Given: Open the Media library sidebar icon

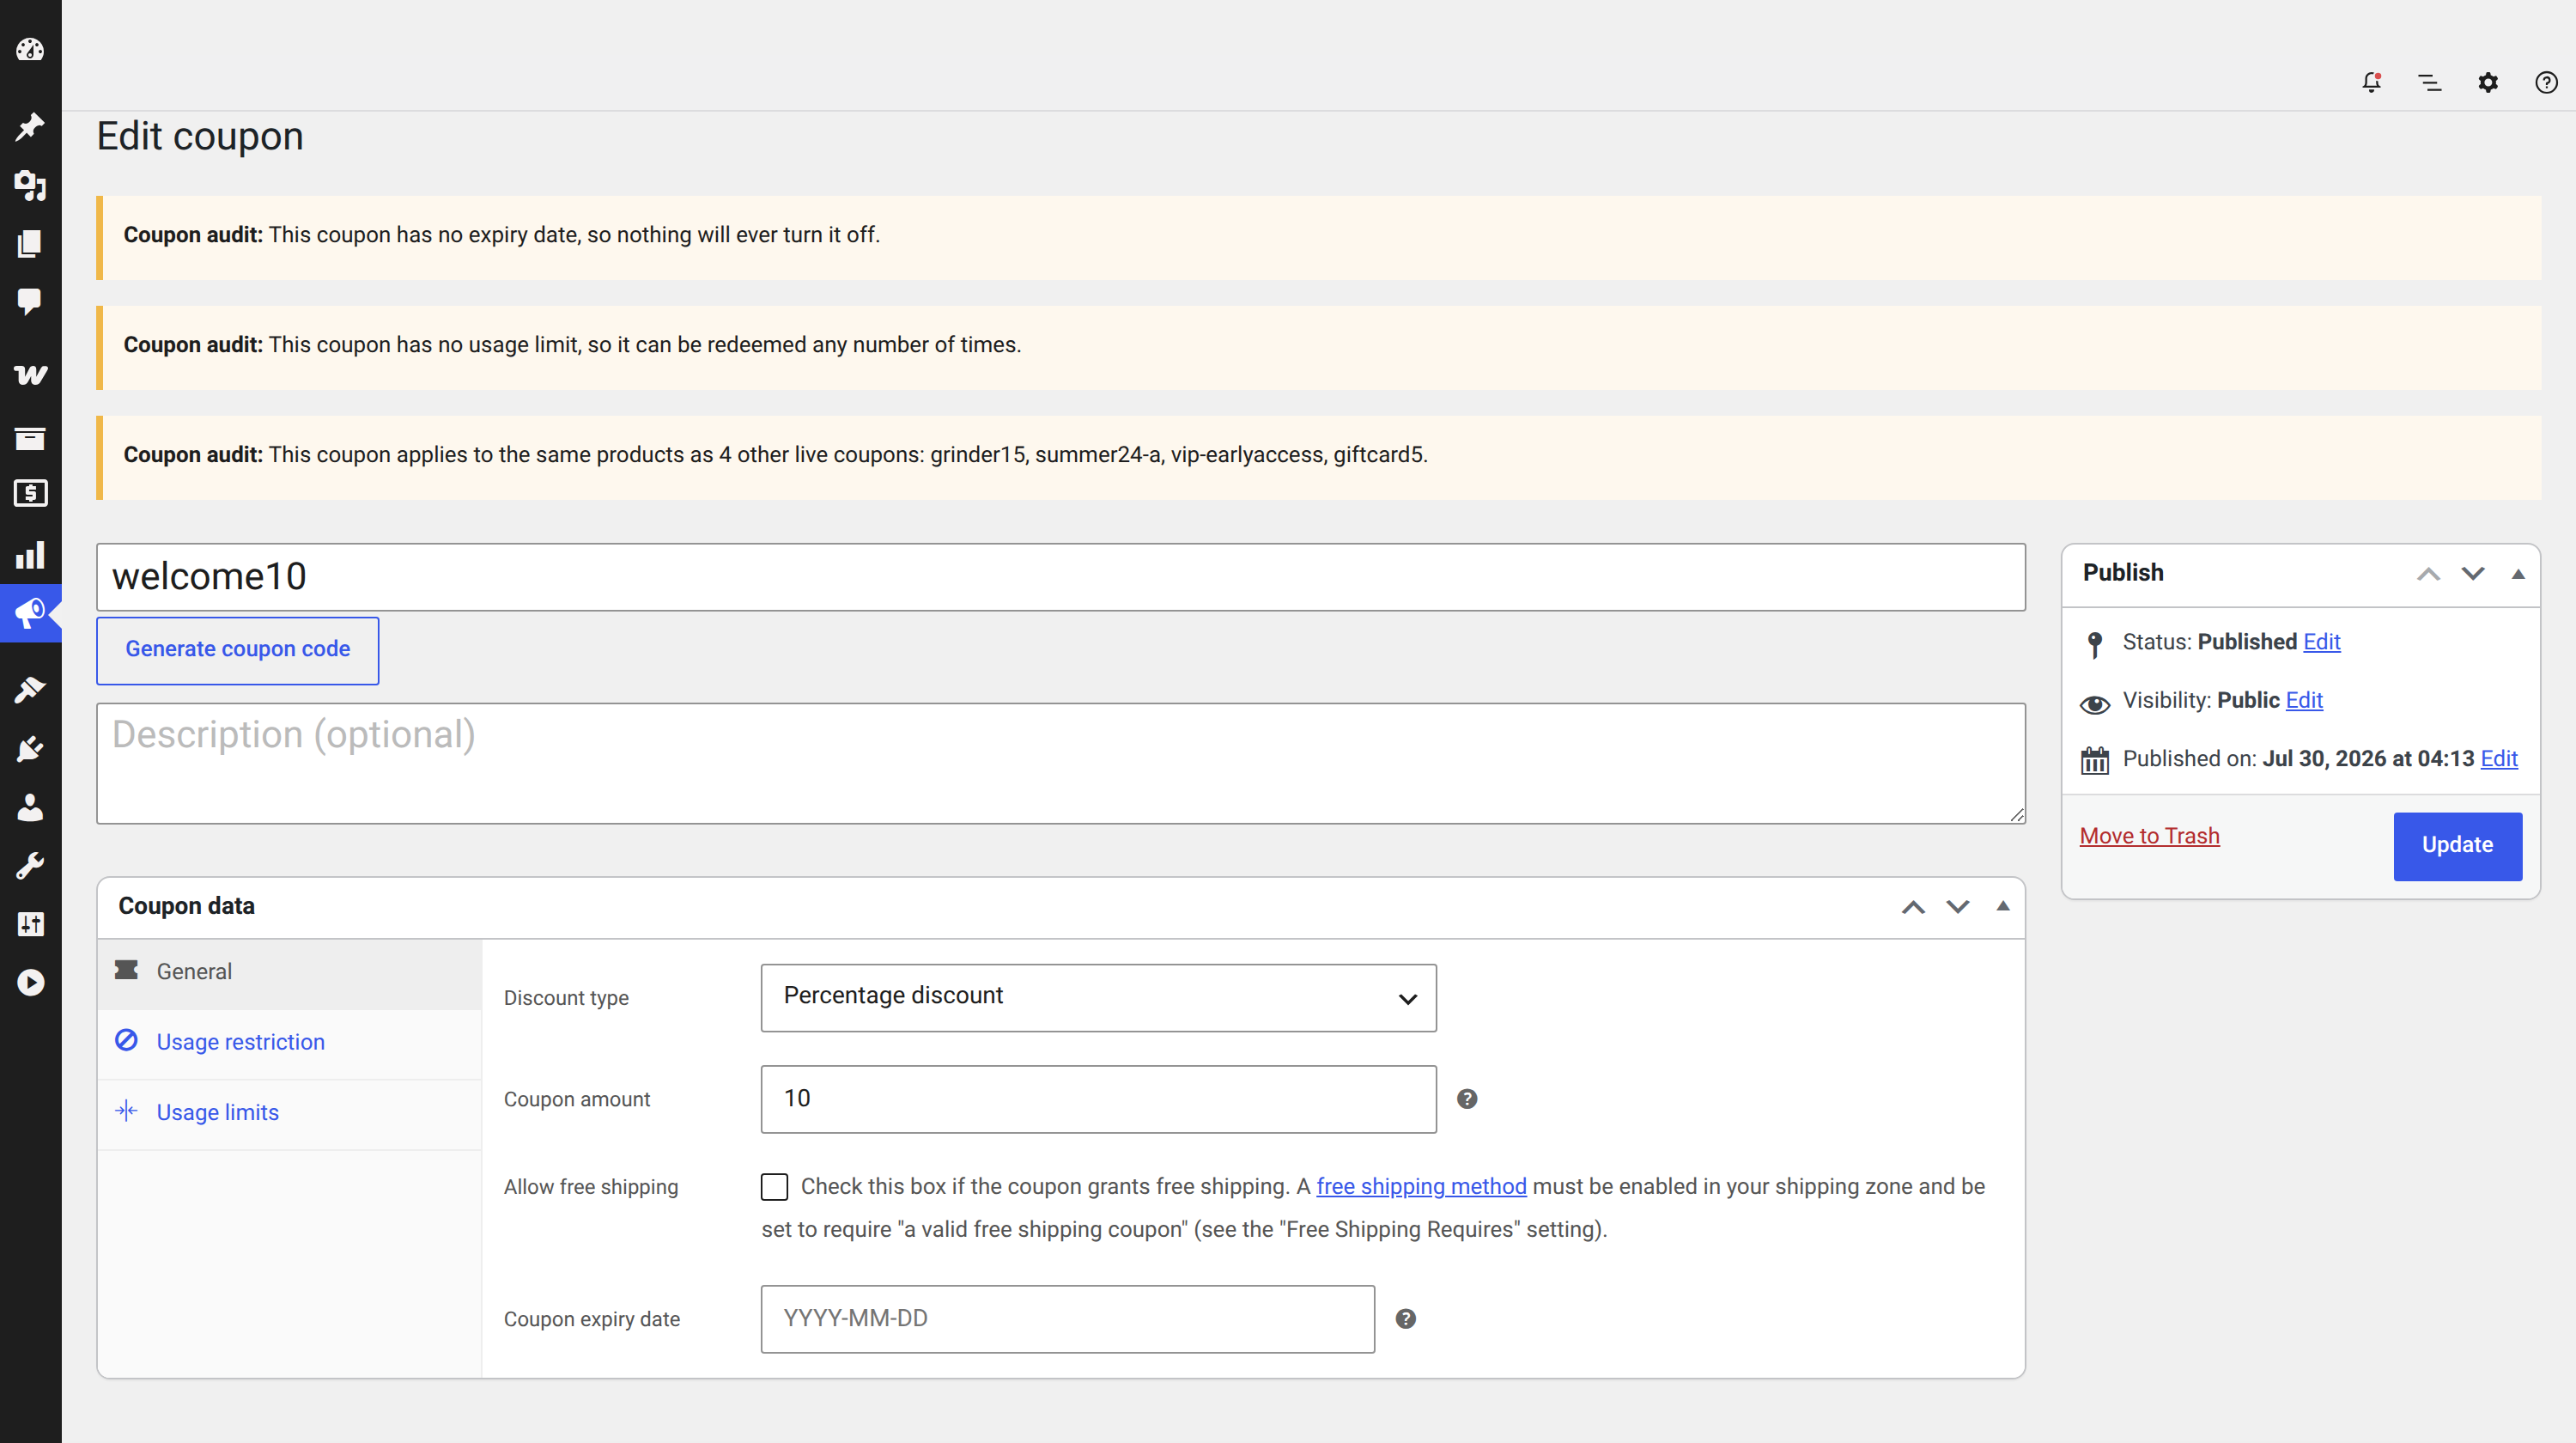Looking at the screenshot, I should tap(30, 185).
